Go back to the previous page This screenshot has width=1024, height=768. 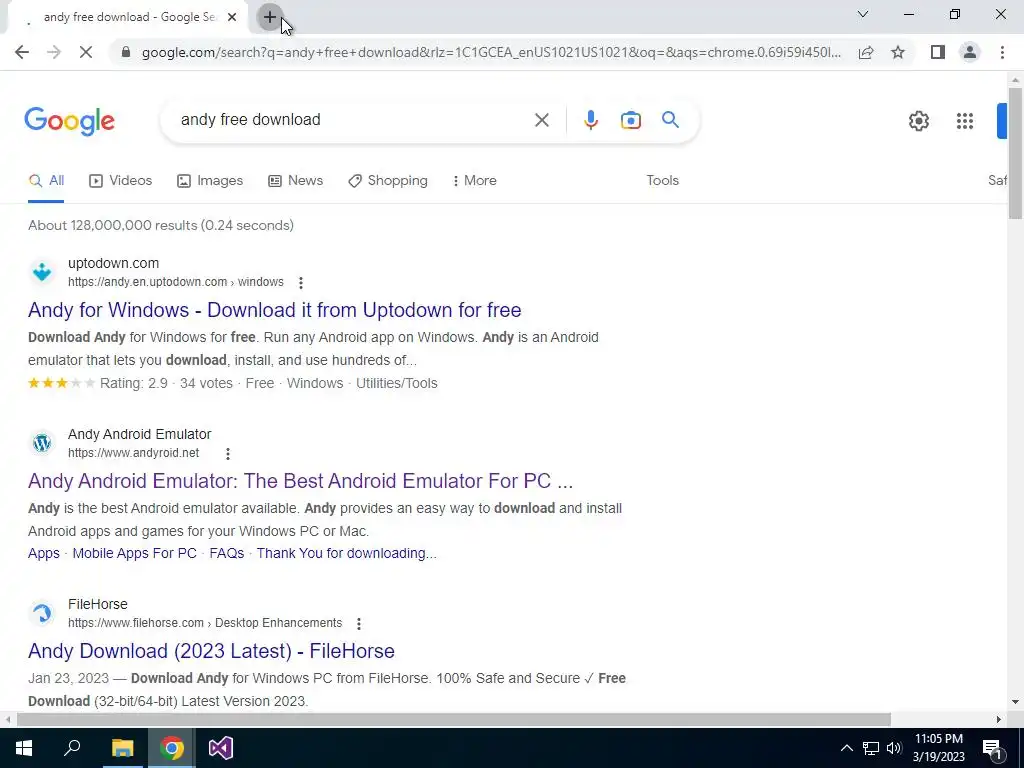pyautogui.click(x=22, y=52)
